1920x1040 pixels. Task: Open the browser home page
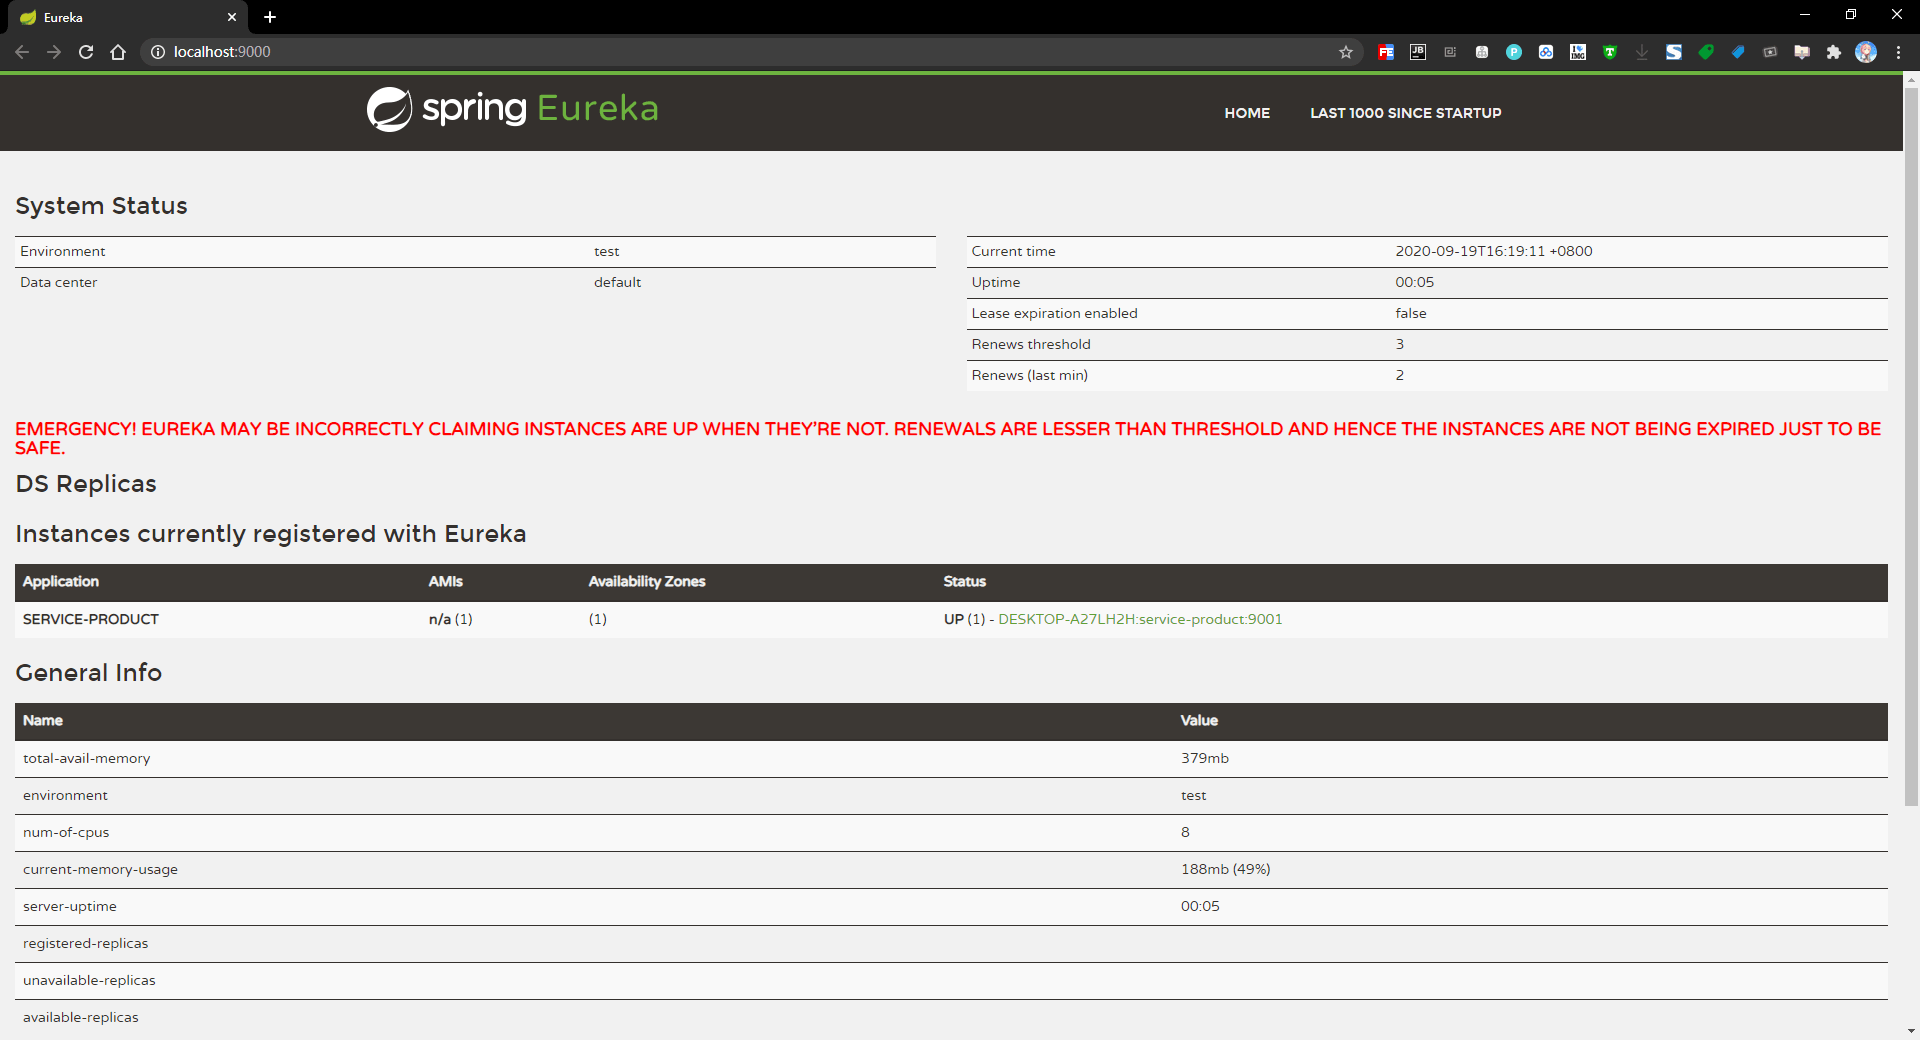tap(118, 52)
